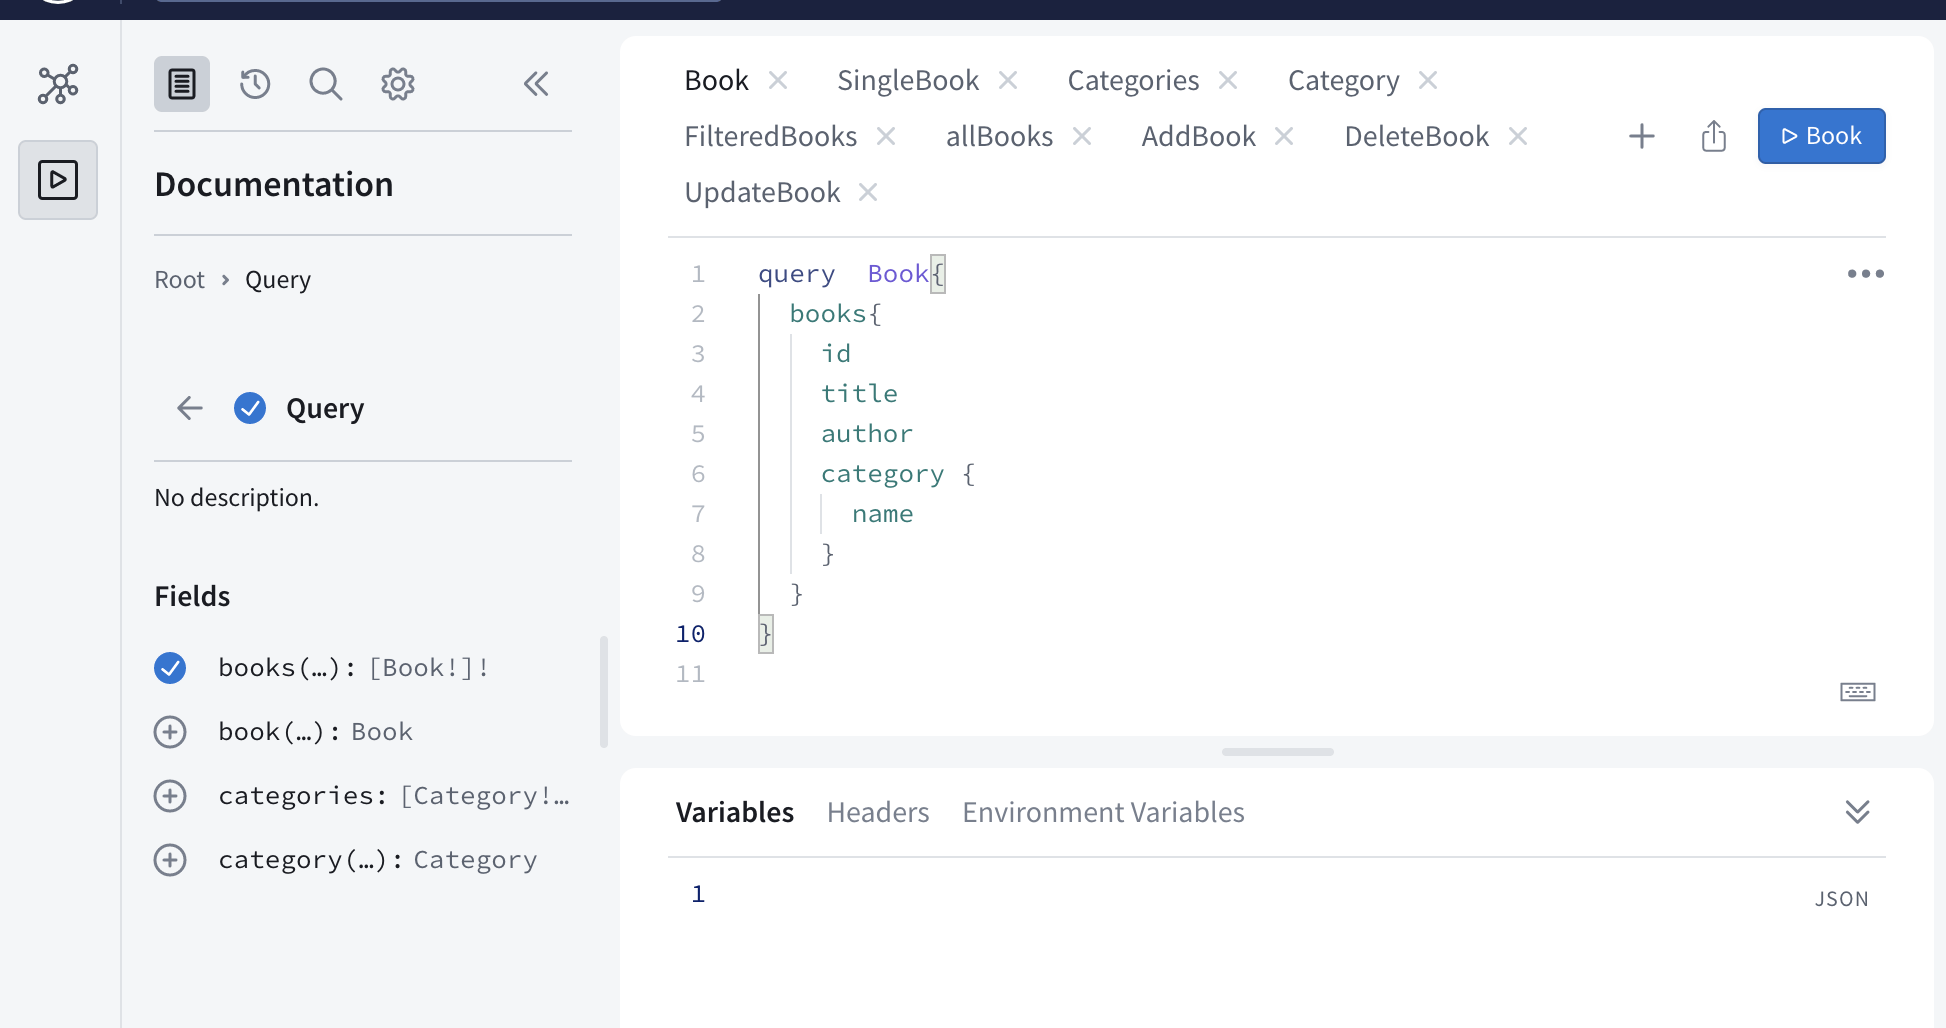1946x1028 pixels.
Task: Click the documentation panel scrollbar
Action: tap(603, 692)
